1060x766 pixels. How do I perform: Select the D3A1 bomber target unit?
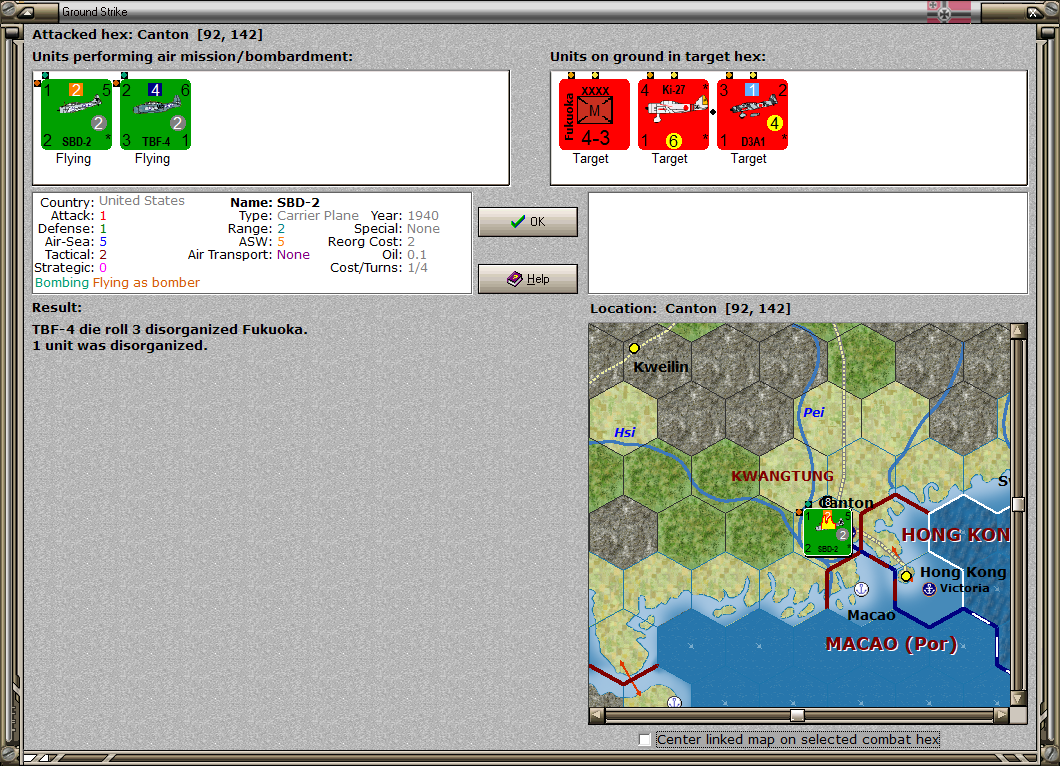pos(752,114)
